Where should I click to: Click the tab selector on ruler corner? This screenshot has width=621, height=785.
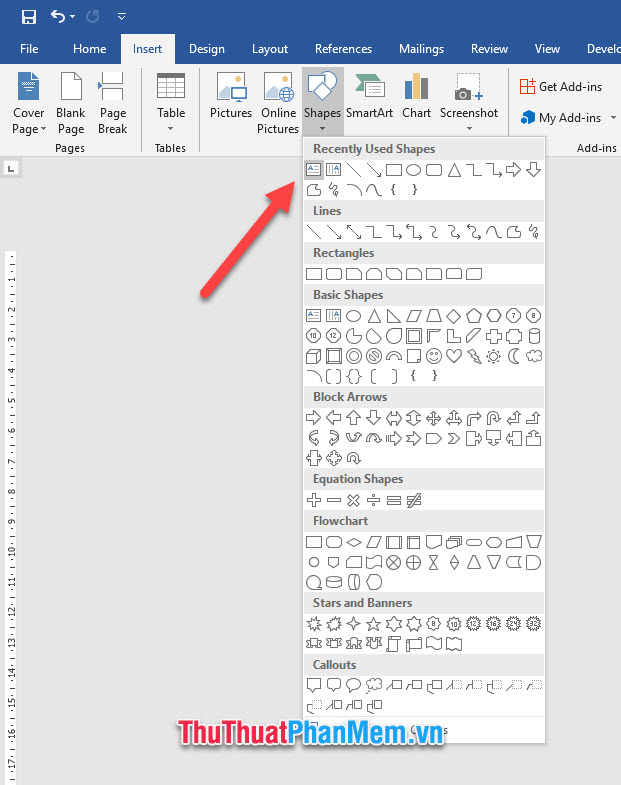click(x=11, y=169)
